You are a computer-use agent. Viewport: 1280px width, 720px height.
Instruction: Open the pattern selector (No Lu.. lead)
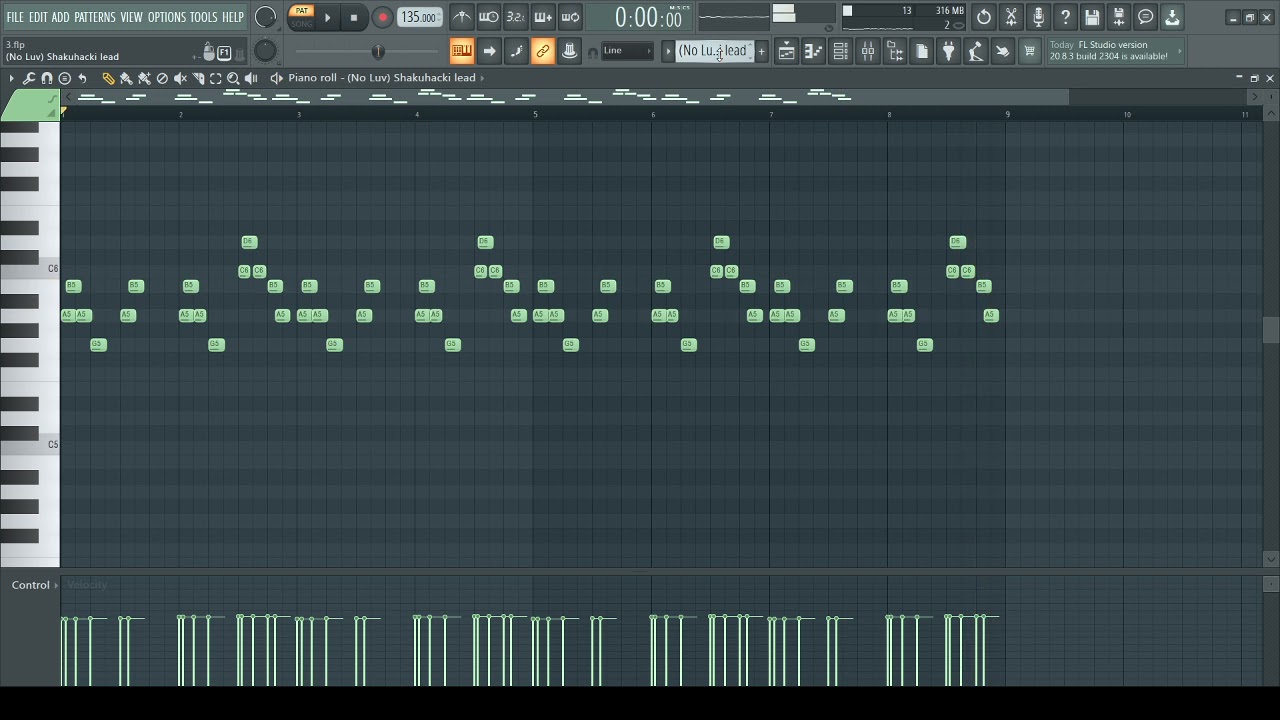tap(713, 51)
